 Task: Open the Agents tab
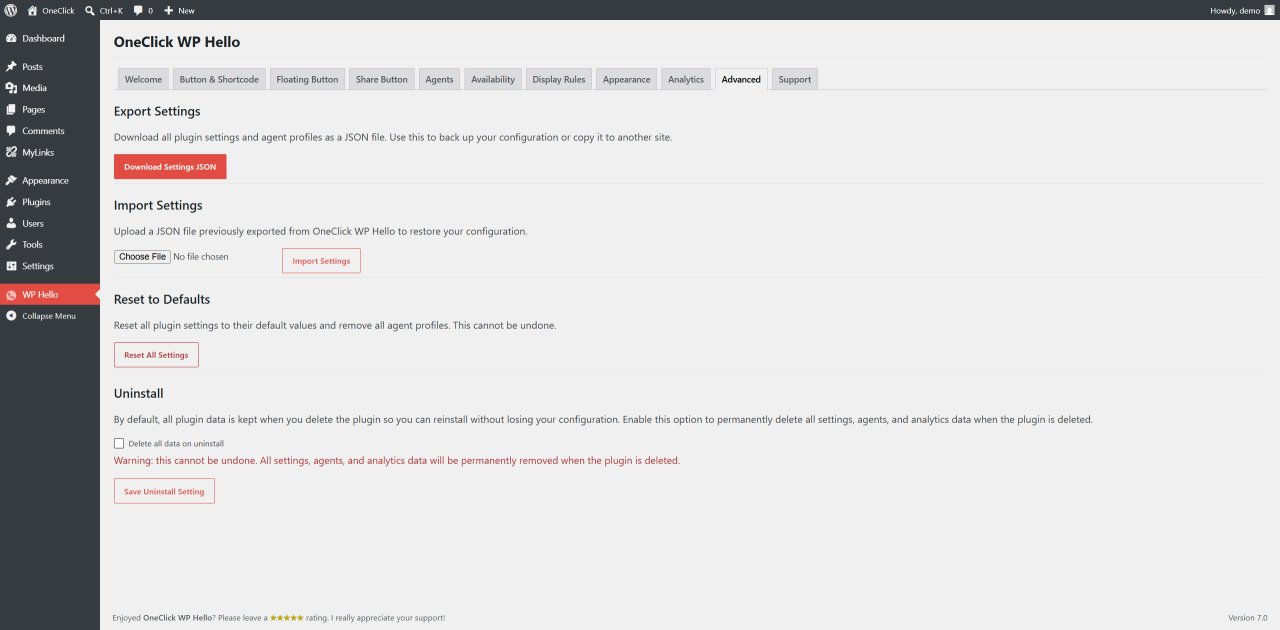[x=439, y=79]
